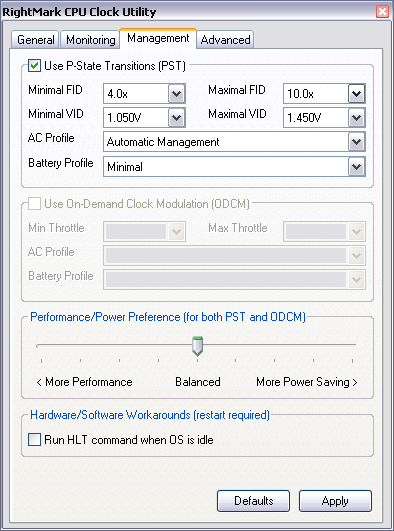
Task: Toggle Use On-Demand Clock Modulation checkbox
Action: click(34, 204)
